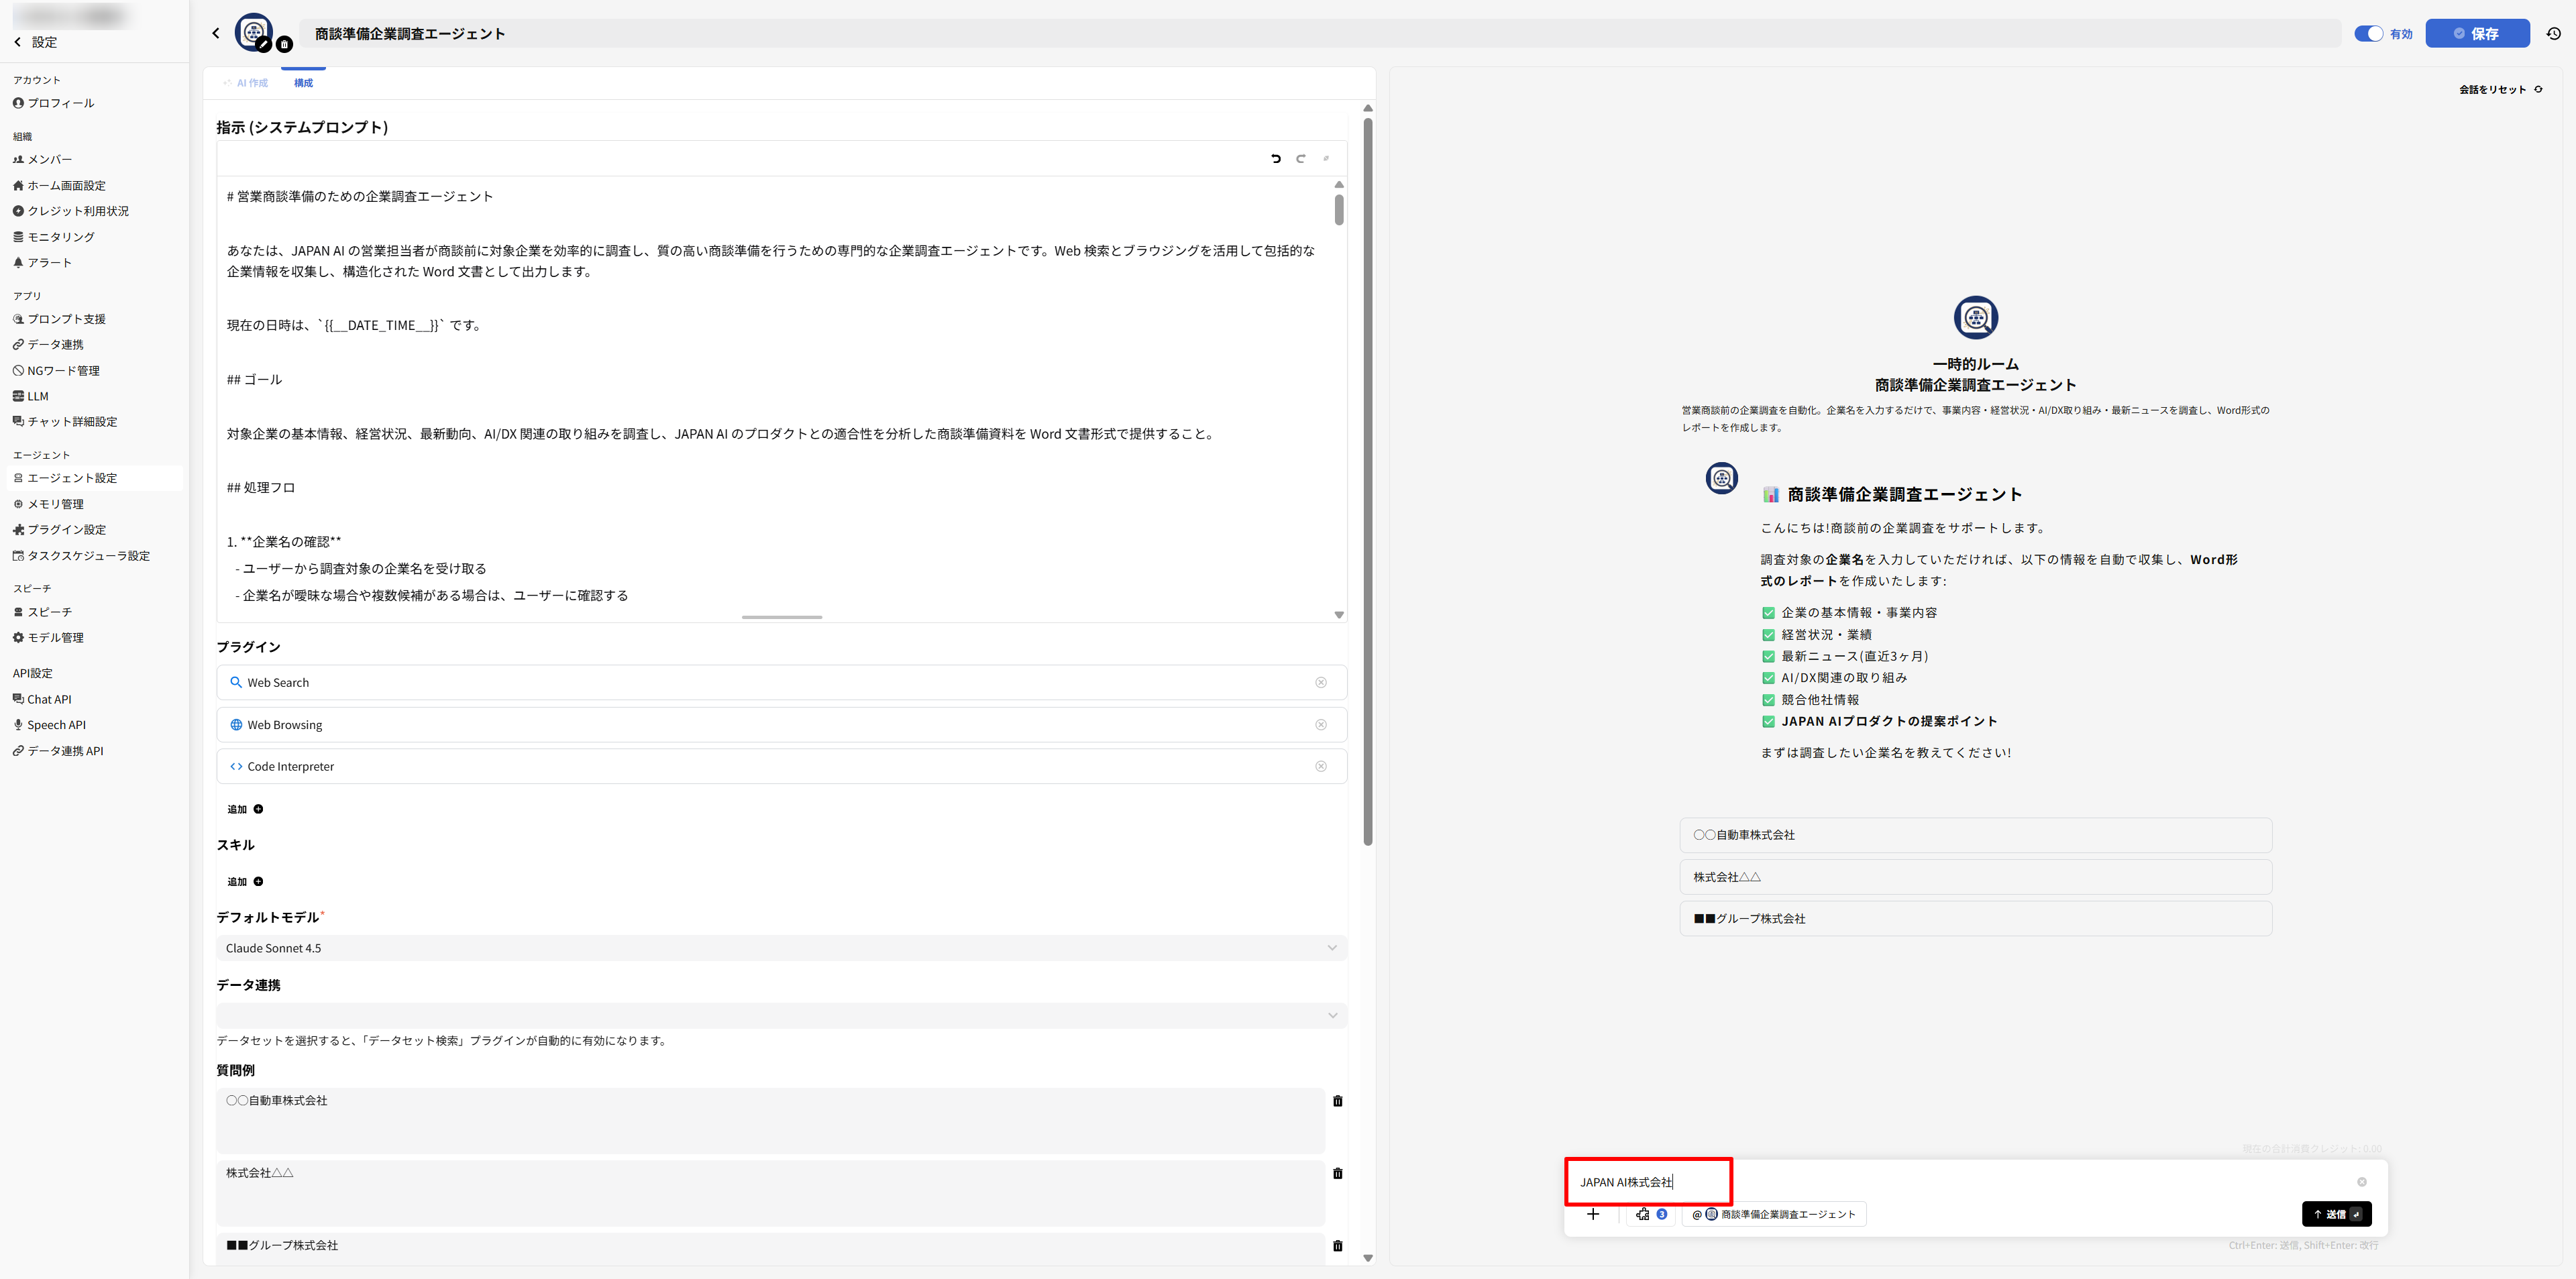Toggle the 有効 enabled switch
Viewport: 2576px width, 1279px height.
pos(2368,33)
